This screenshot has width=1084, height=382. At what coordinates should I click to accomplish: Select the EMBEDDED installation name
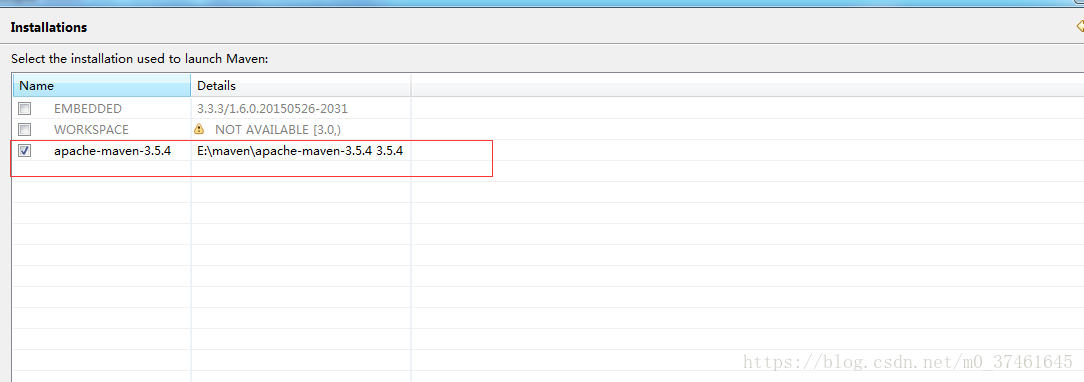click(88, 108)
